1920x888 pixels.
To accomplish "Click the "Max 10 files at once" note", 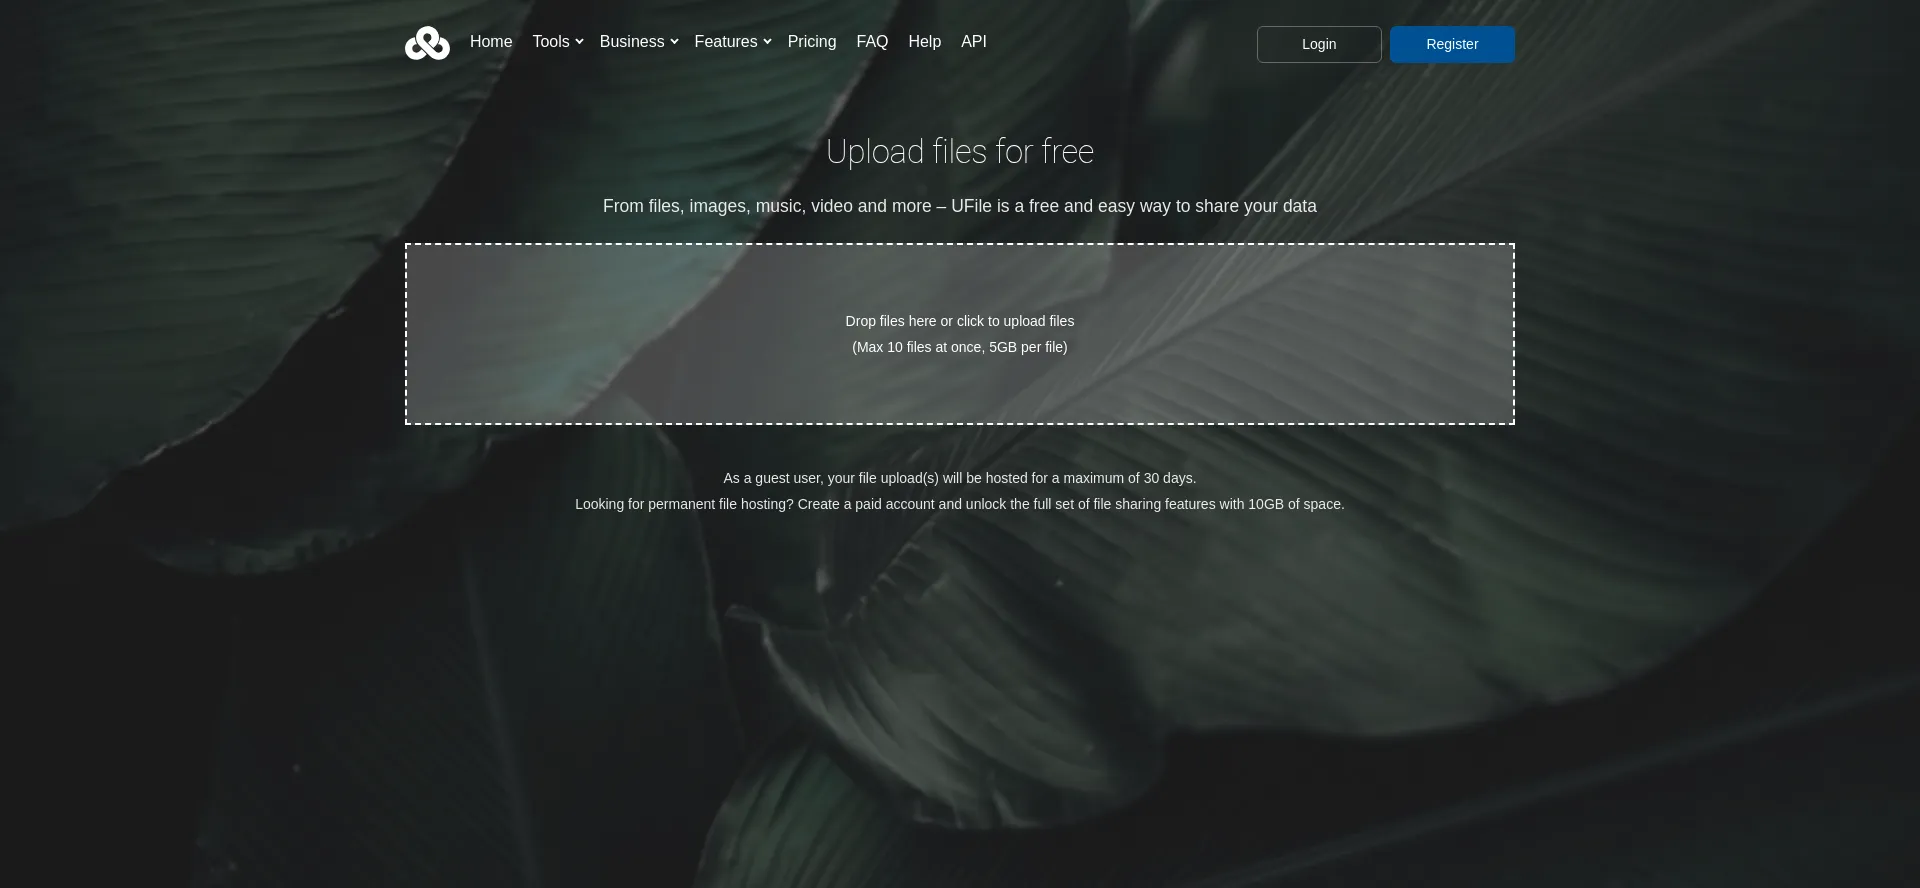I will click(x=960, y=347).
